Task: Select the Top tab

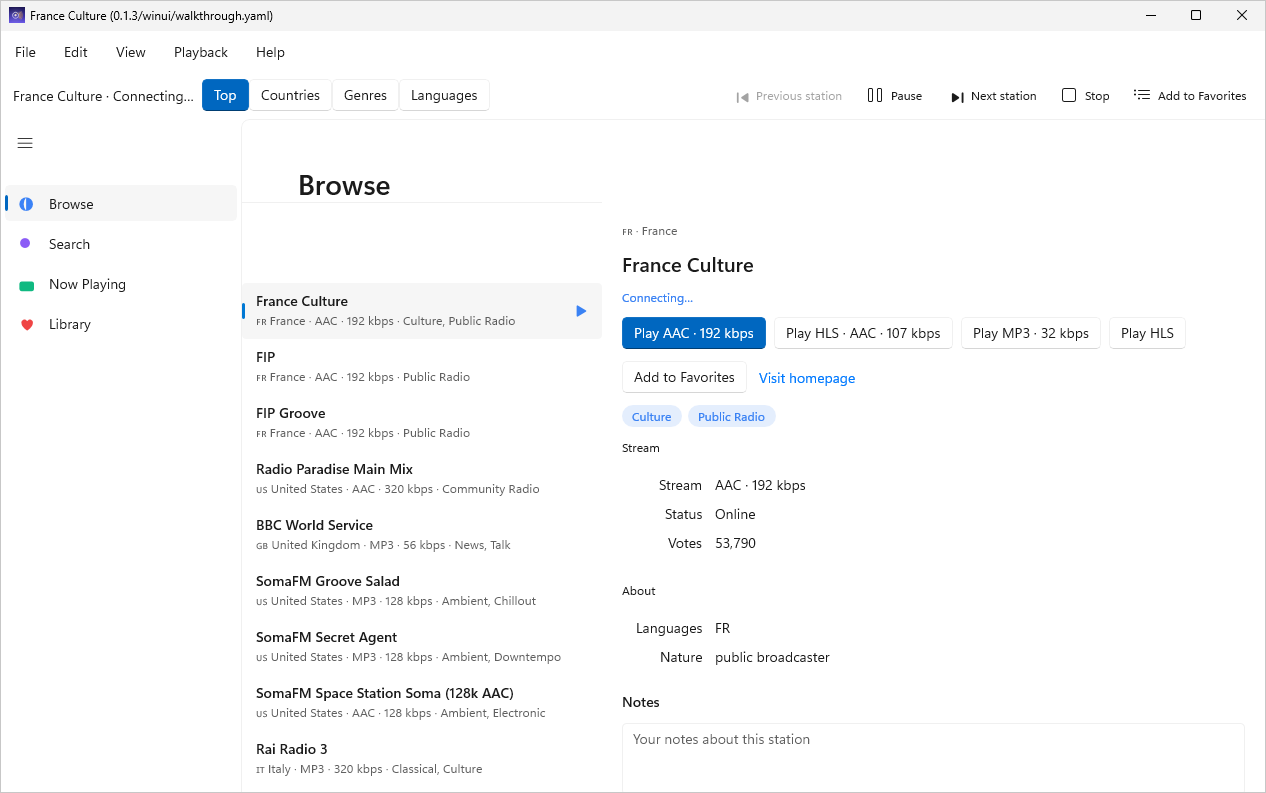Action: [x=225, y=95]
